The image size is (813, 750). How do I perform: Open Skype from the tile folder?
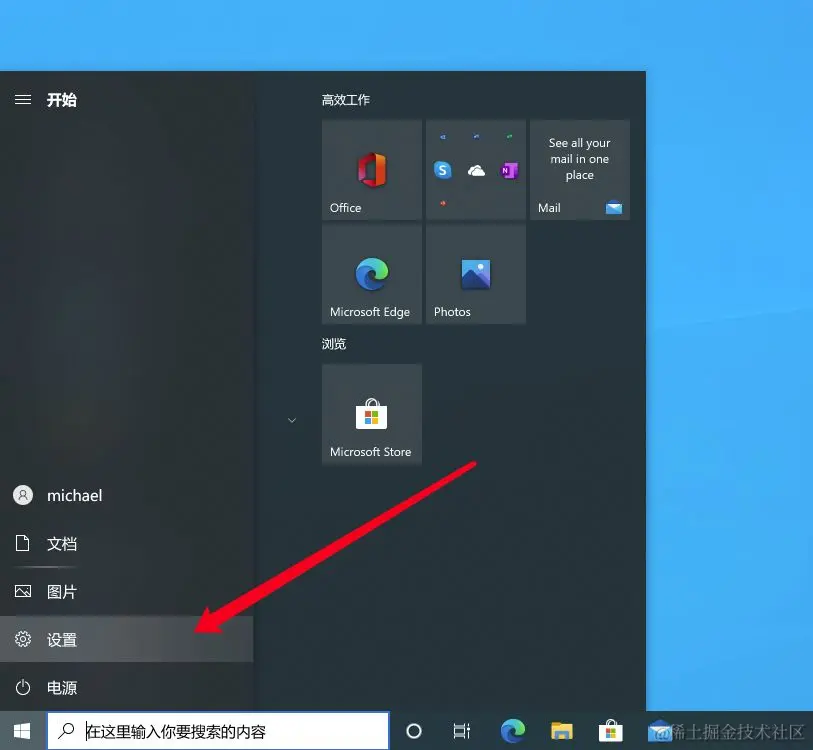tap(442, 170)
